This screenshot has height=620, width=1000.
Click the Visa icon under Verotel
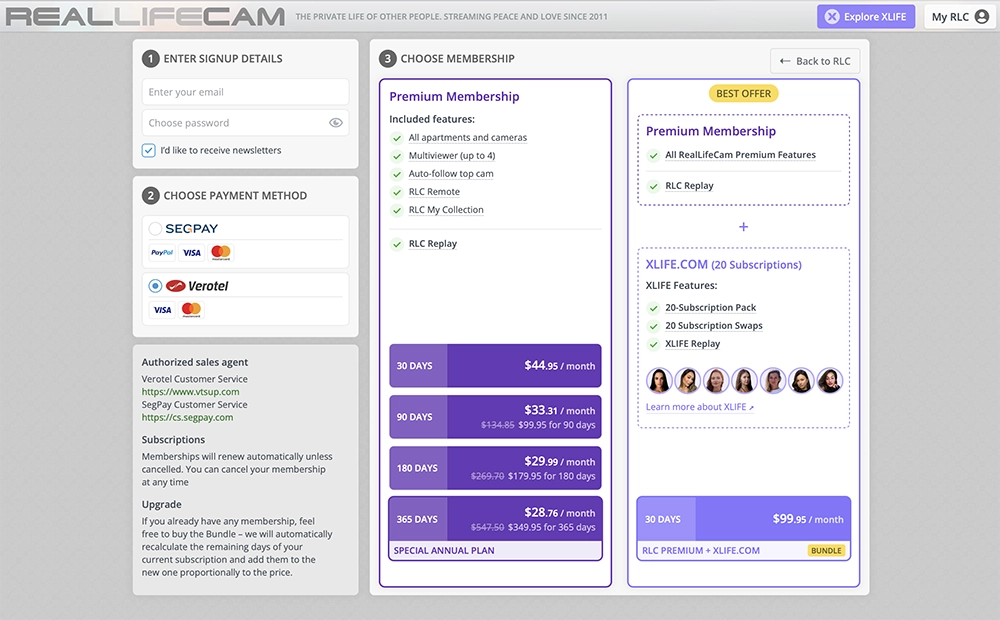(162, 310)
